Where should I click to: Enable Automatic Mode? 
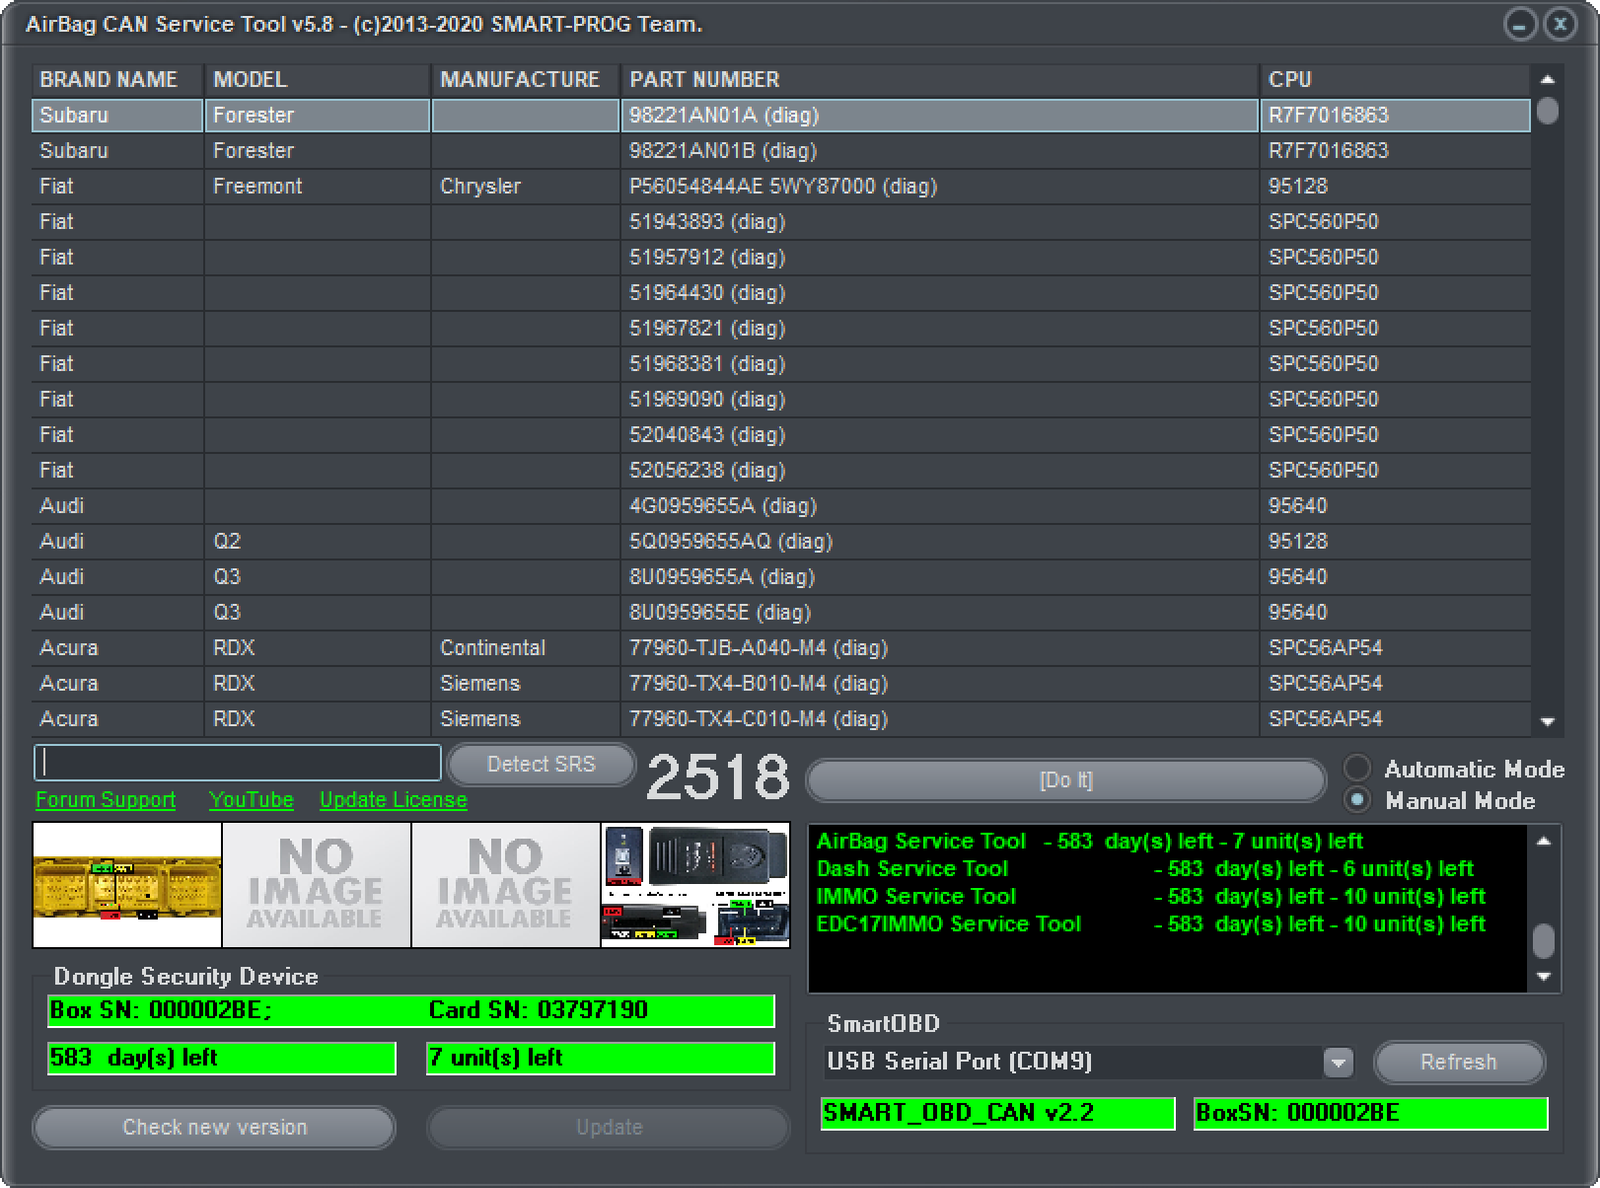1357,768
